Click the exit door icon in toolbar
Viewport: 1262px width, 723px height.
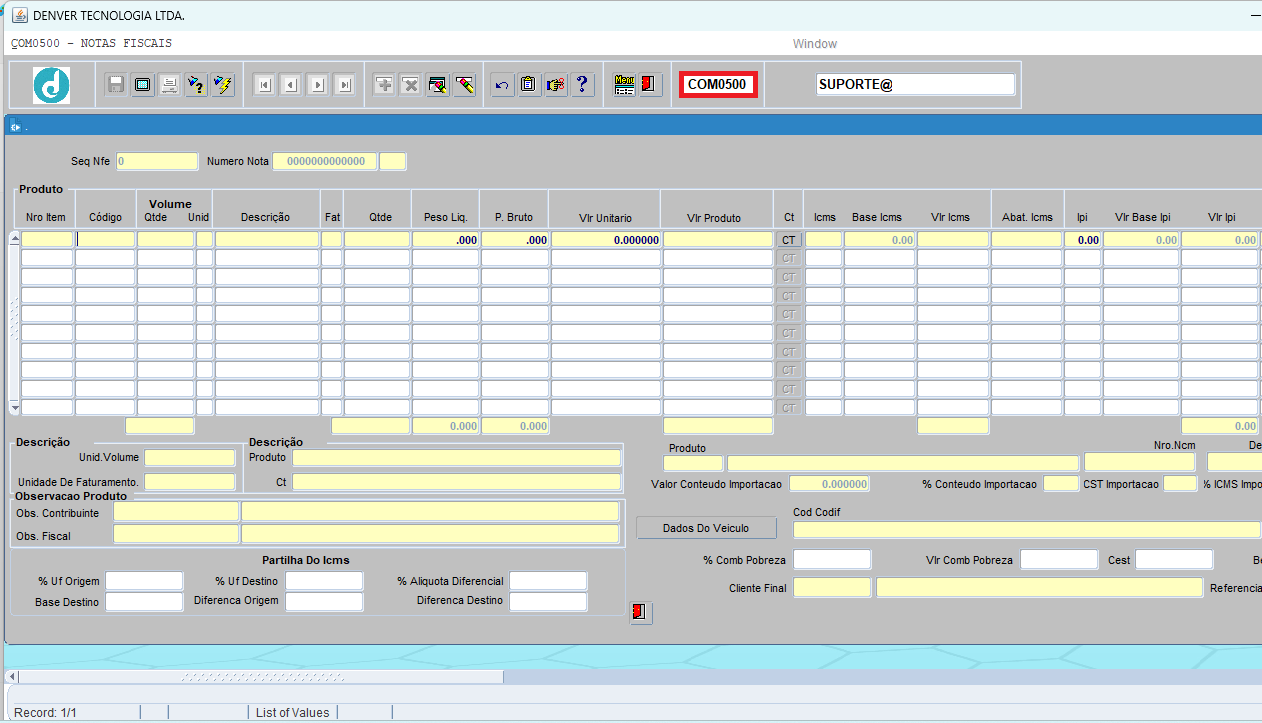coord(650,85)
